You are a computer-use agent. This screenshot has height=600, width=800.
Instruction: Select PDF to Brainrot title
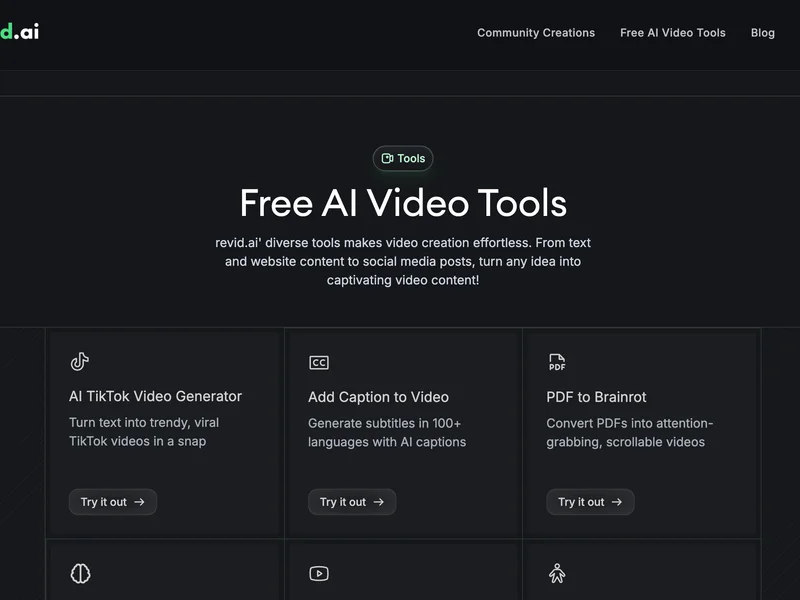point(596,397)
